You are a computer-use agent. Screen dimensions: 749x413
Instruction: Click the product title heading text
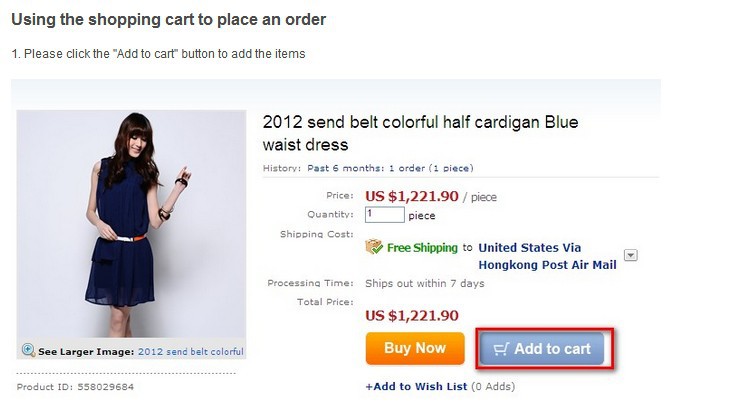[420, 133]
